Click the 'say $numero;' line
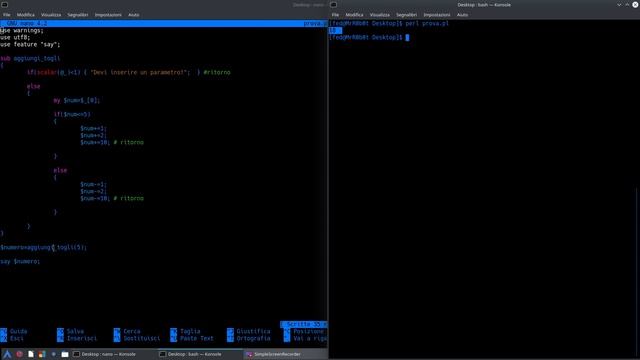 coord(20,261)
